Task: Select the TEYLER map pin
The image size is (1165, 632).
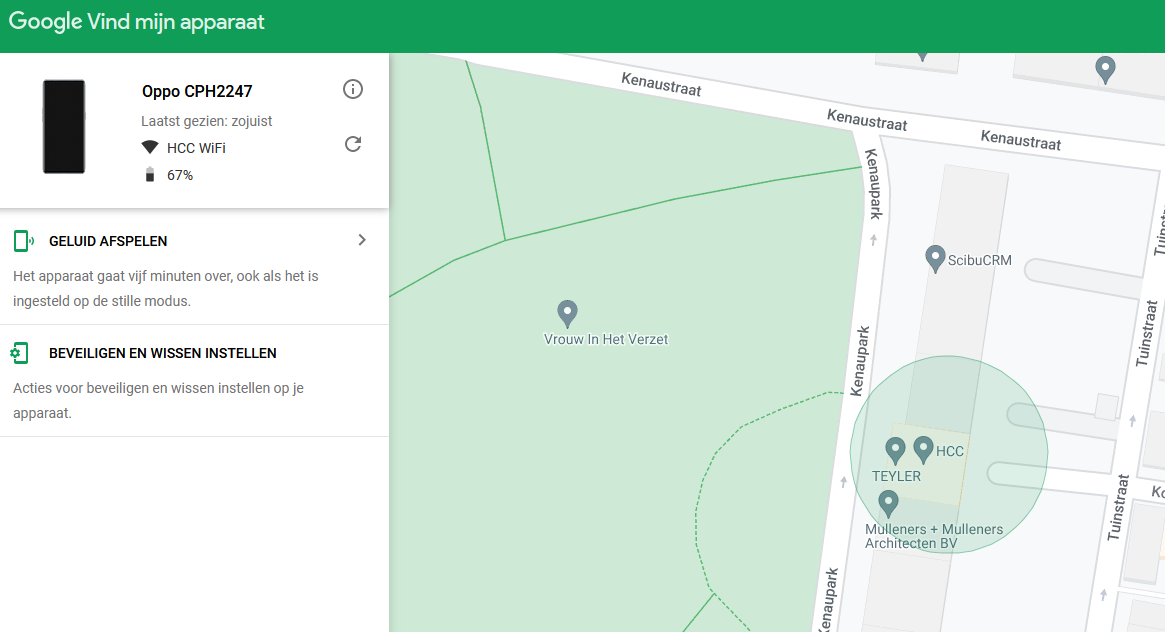Action: tap(895, 450)
